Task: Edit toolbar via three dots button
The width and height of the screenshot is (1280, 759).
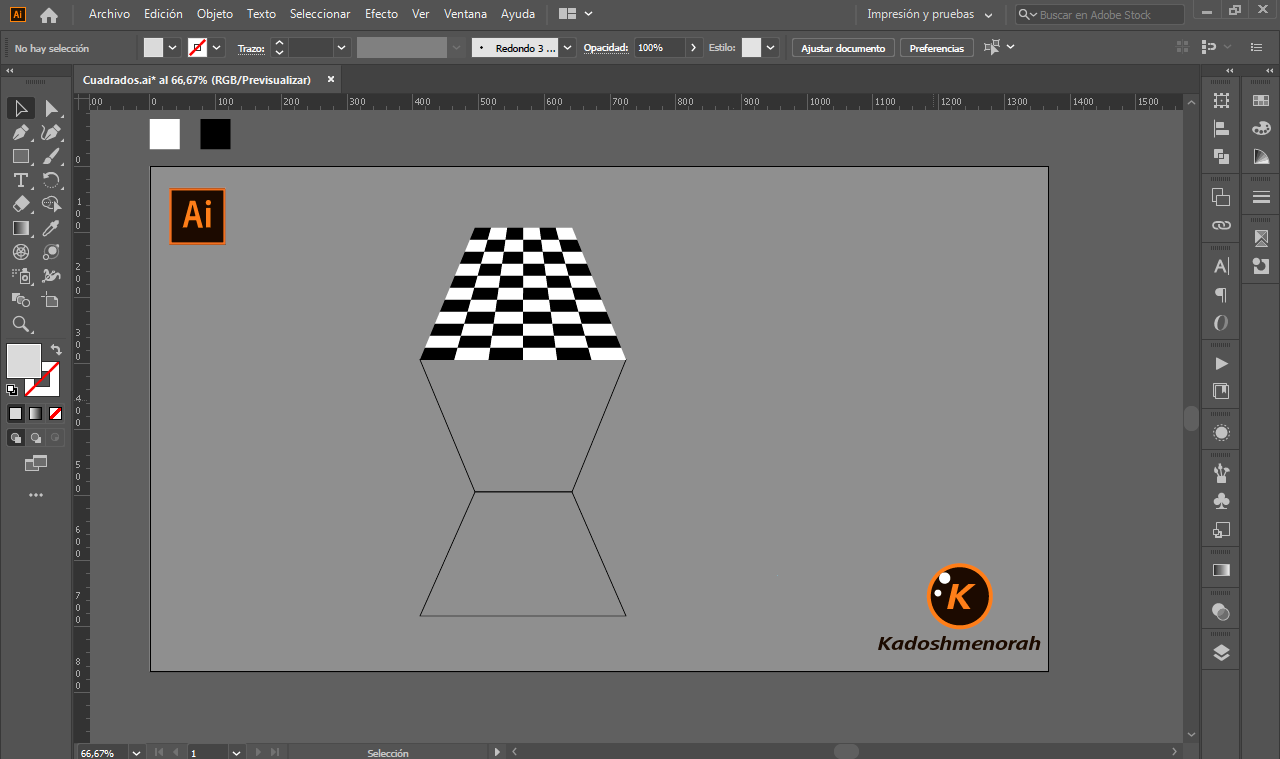Action: (36, 495)
